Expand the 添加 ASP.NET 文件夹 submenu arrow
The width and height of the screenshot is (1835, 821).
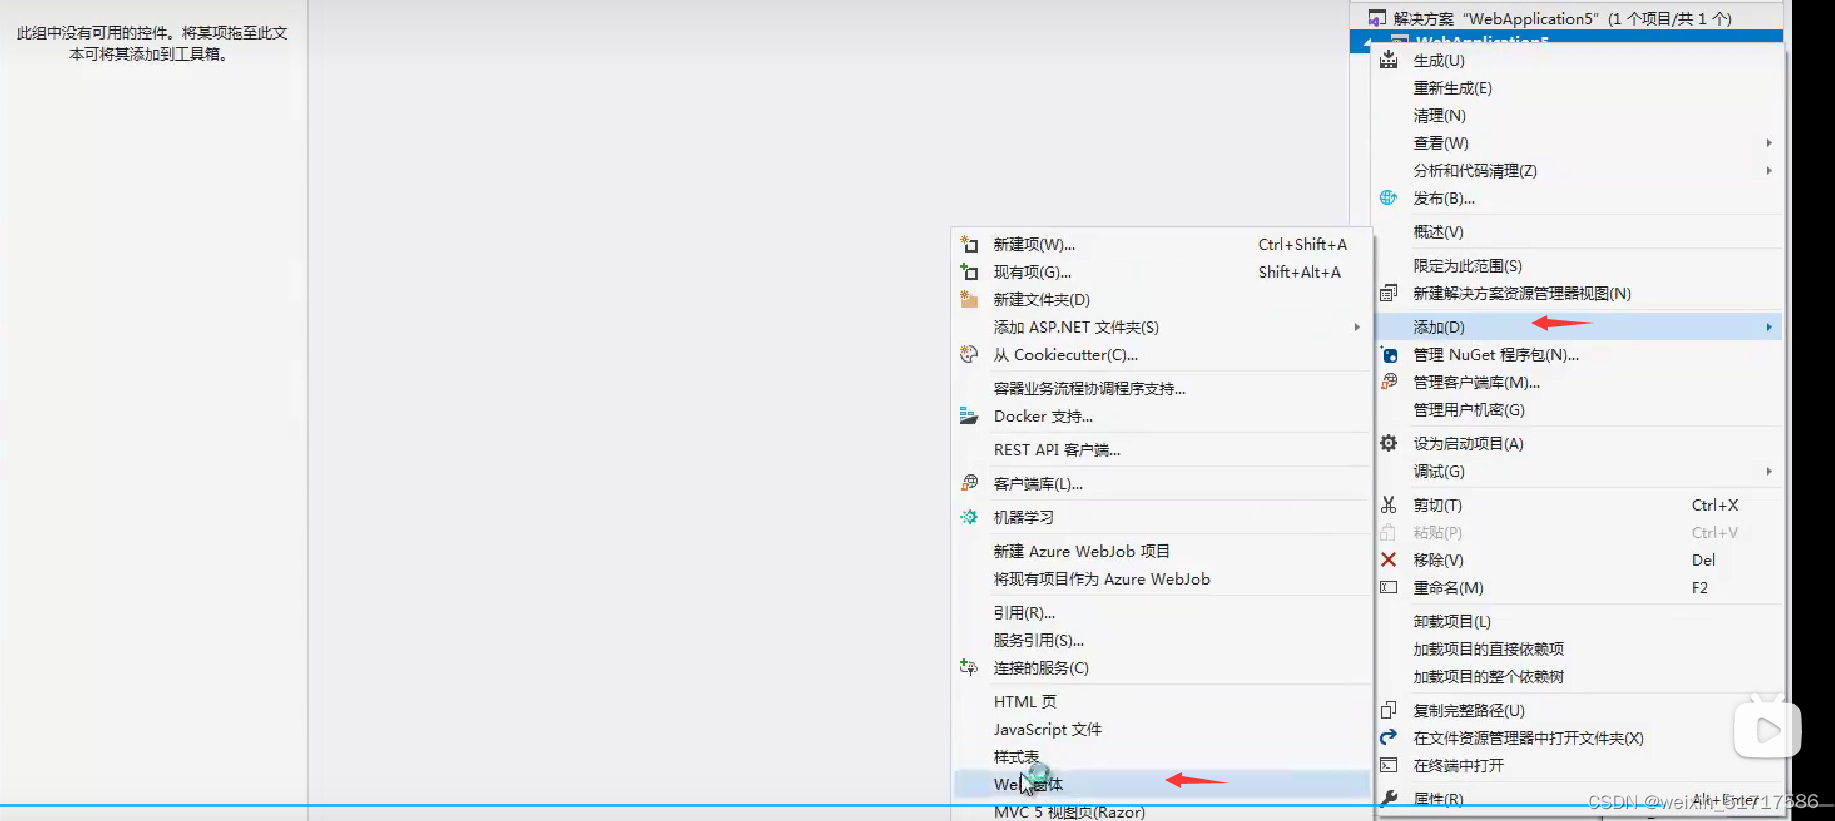coord(1357,327)
